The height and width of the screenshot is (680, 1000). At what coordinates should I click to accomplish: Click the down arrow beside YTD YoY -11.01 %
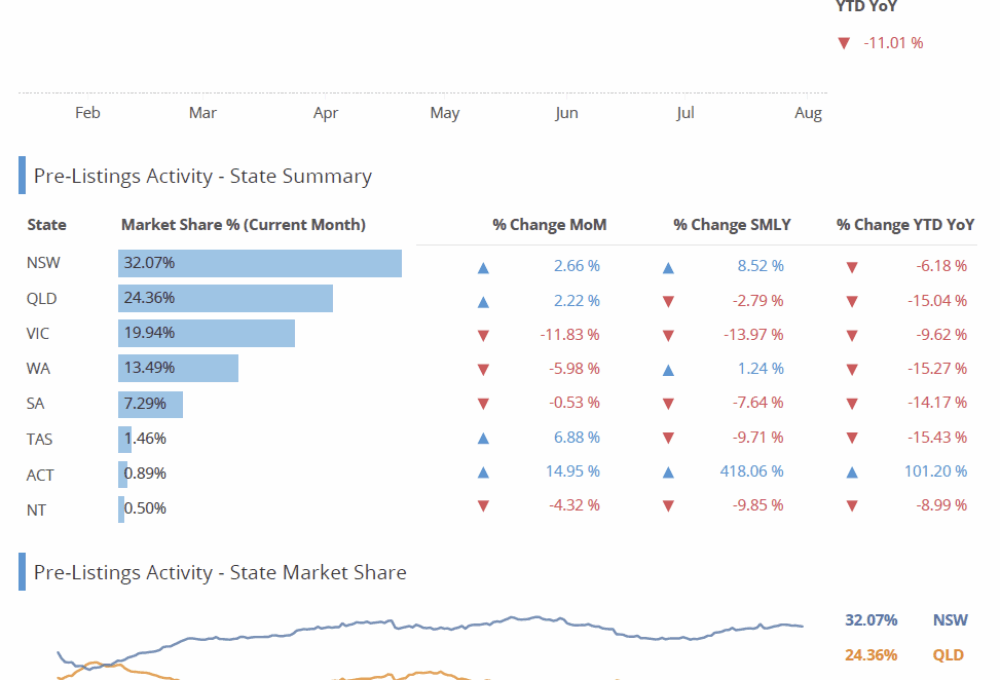[x=843, y=43]
